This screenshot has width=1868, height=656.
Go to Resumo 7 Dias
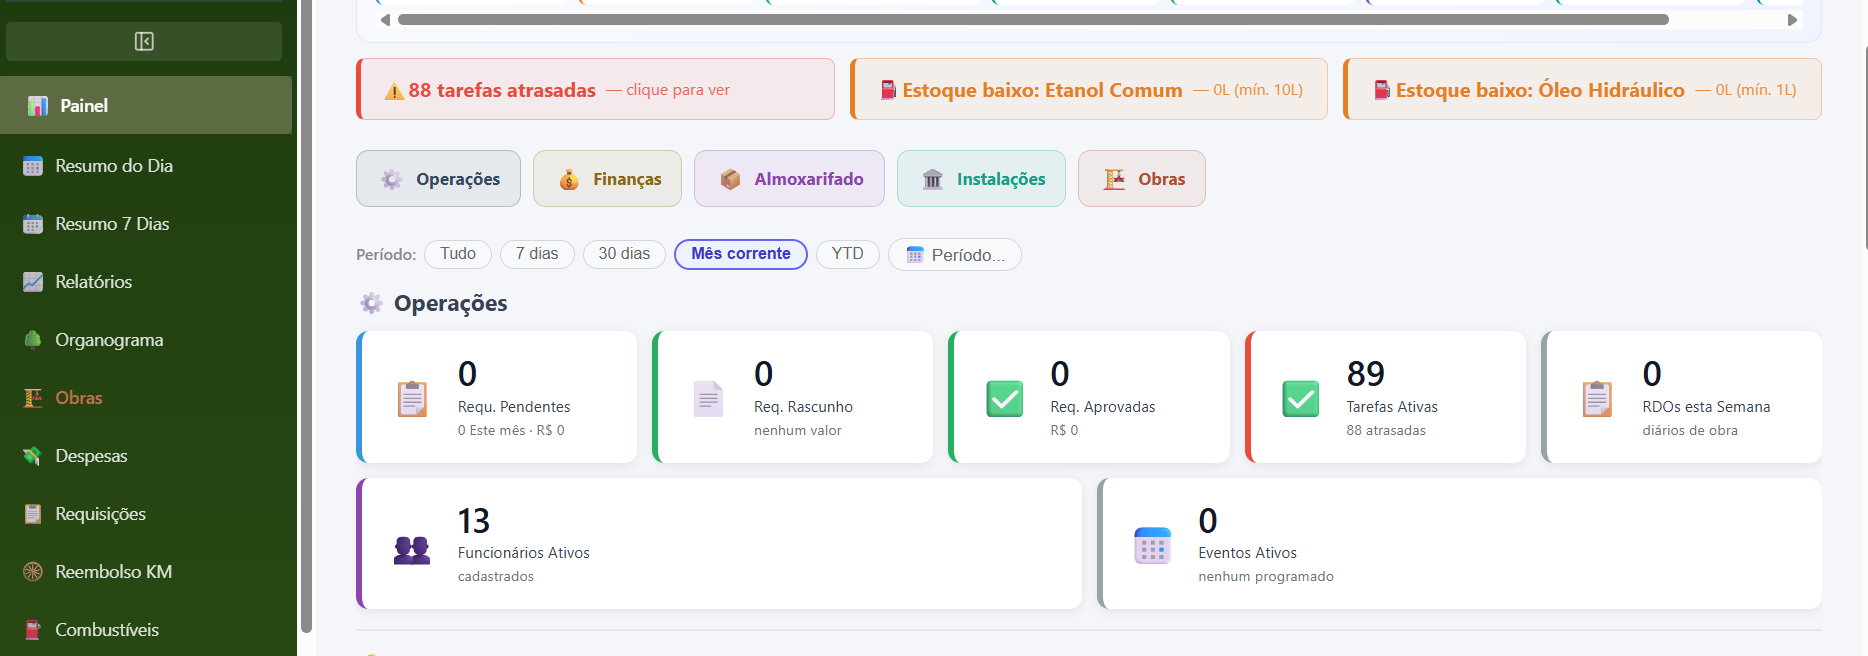pos(146,224)
